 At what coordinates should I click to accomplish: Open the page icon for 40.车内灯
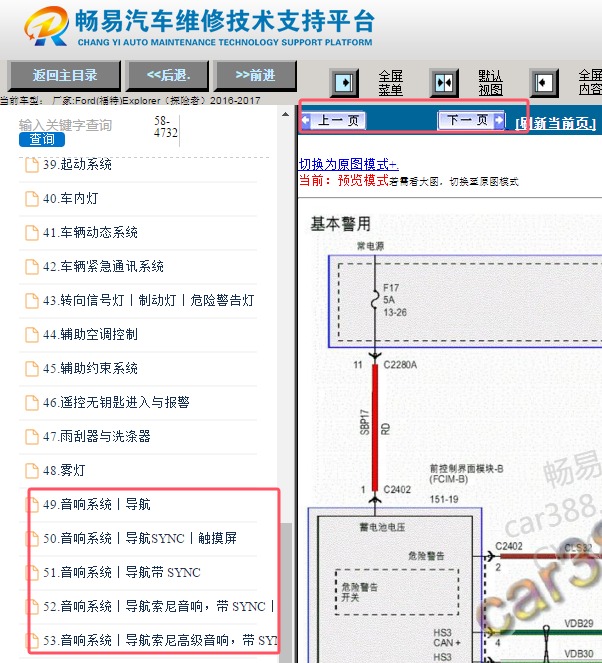pos(32,199)
